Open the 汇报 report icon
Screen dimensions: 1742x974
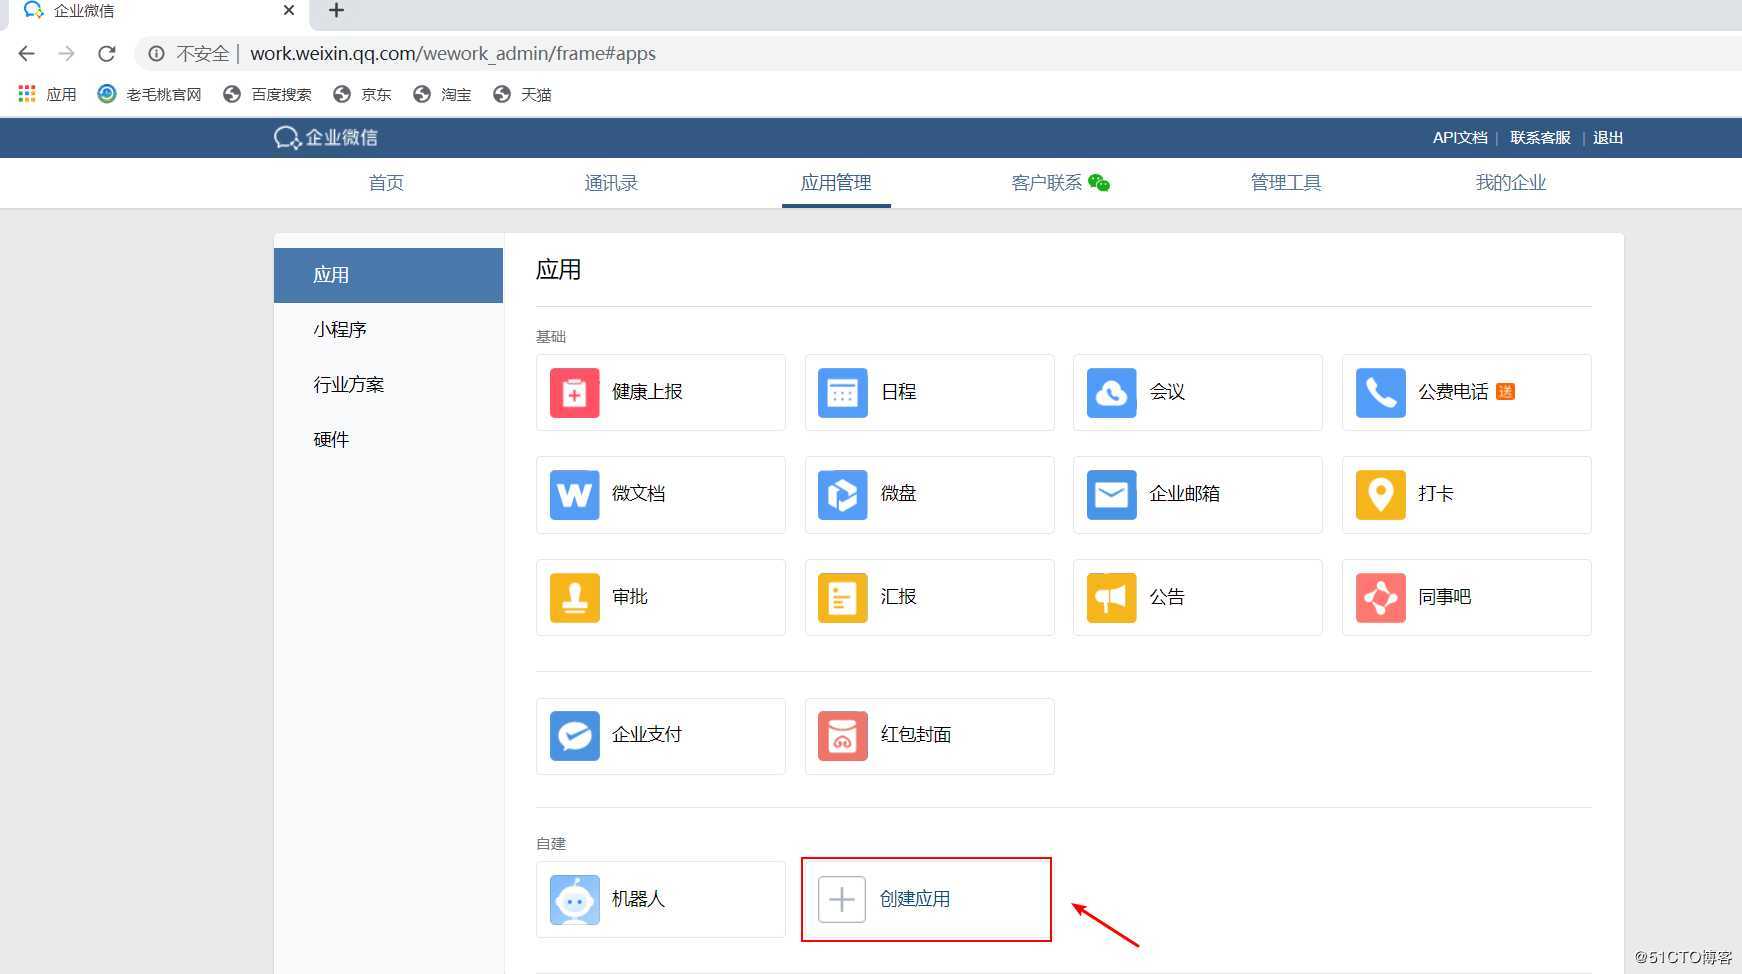tap(842, 598)
